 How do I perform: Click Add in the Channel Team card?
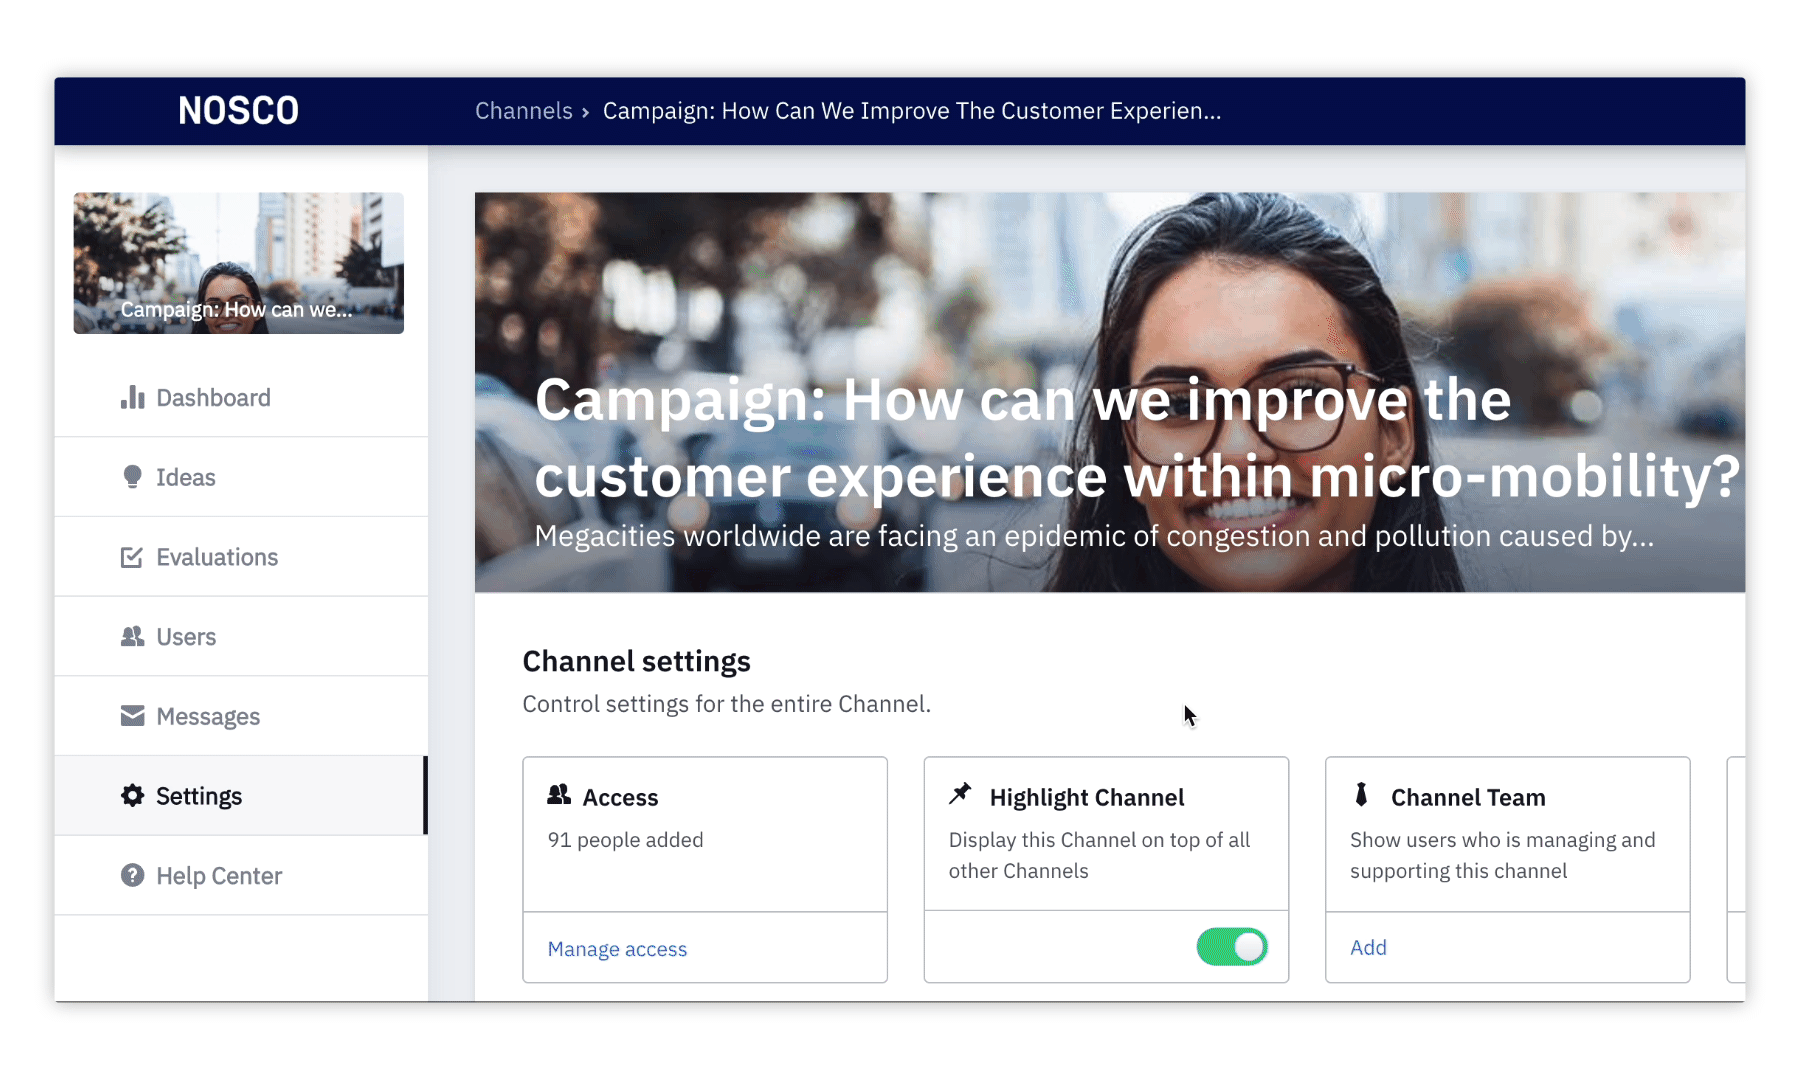point(1368,947)
